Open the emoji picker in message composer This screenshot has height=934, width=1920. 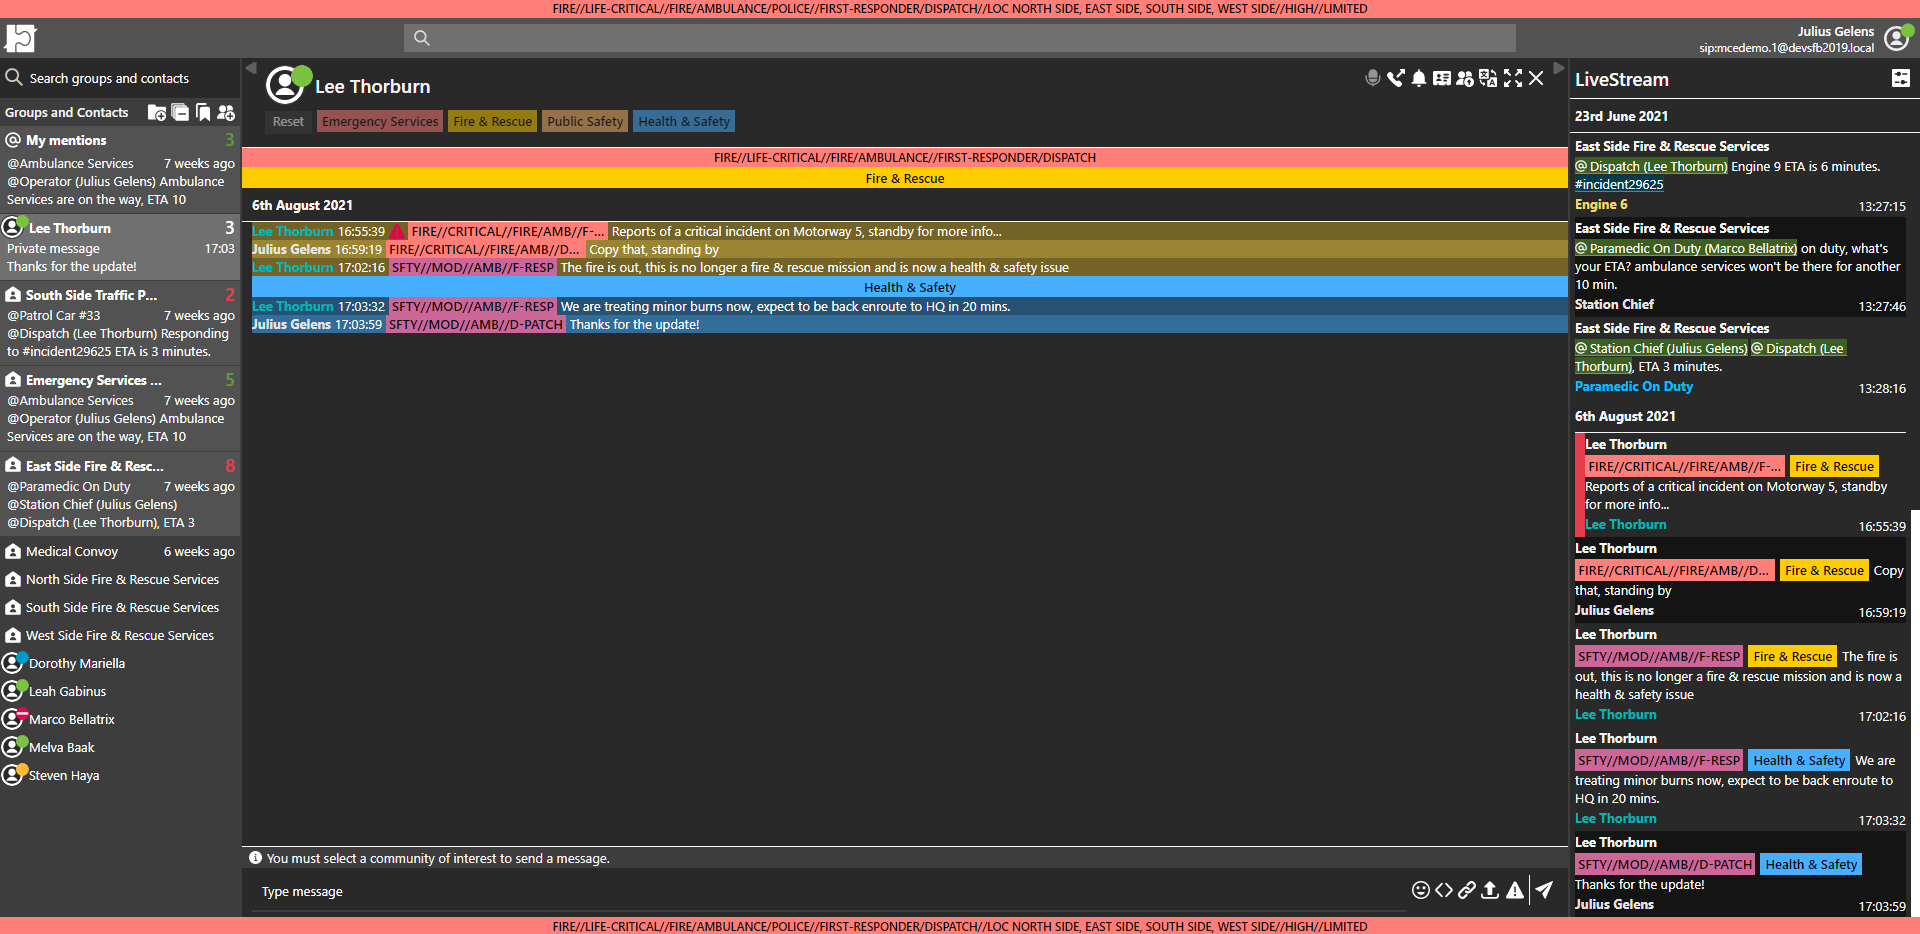point(1420,890)
